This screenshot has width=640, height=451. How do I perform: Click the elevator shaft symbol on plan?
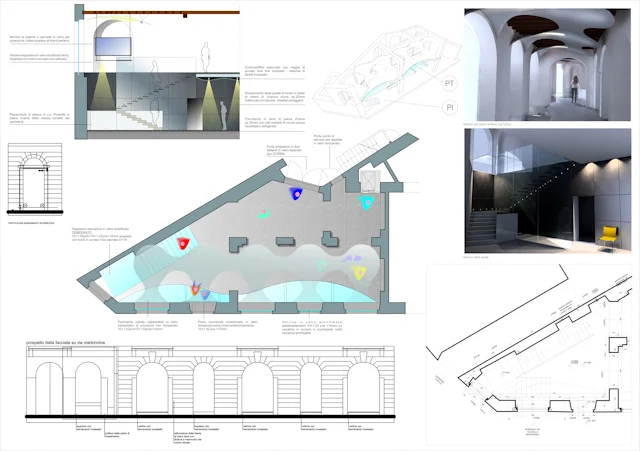click(370, 180)
